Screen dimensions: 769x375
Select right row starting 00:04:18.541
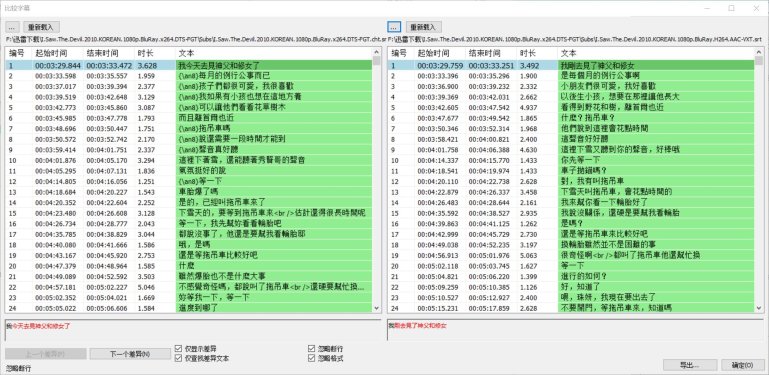571,171
